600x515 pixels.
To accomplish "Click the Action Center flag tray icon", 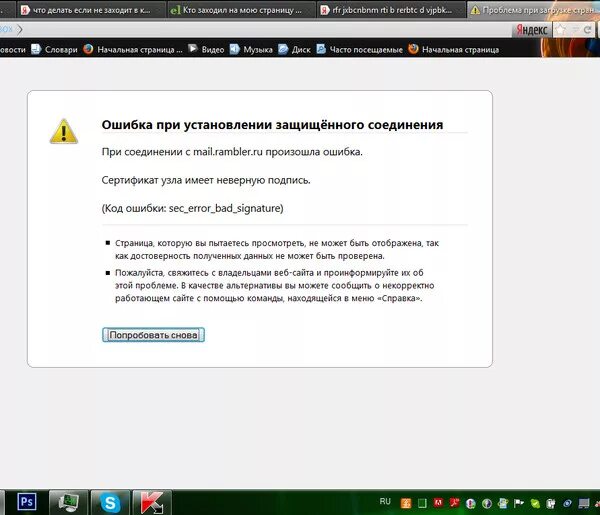I will point(519,503).
